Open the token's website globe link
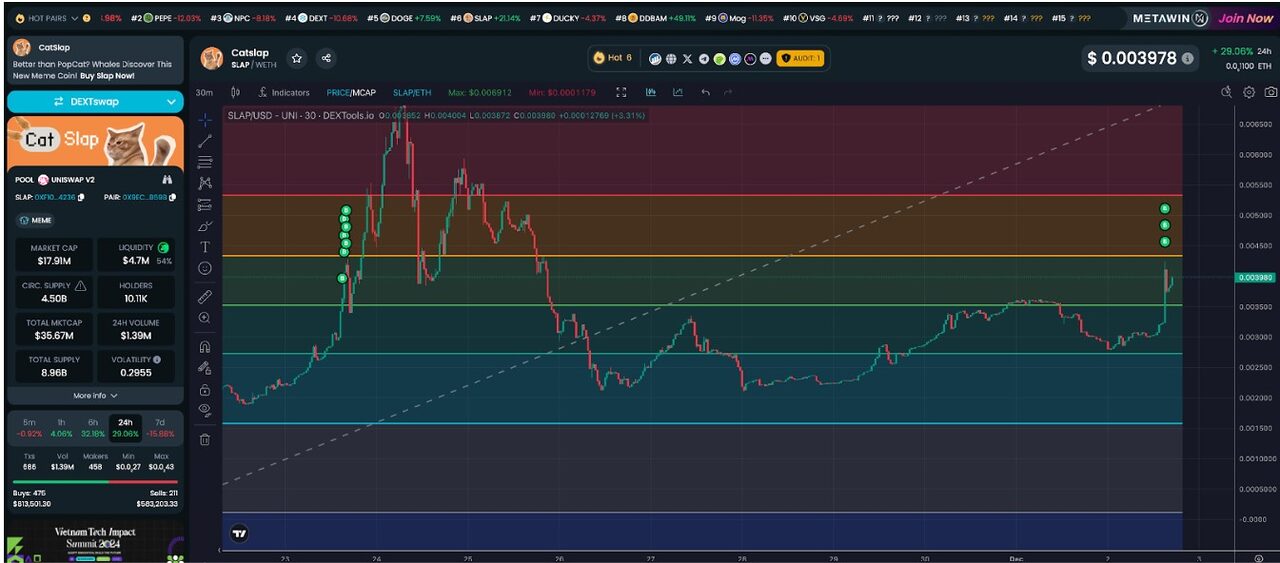1280x563 pixels. [x=671, y=59]
